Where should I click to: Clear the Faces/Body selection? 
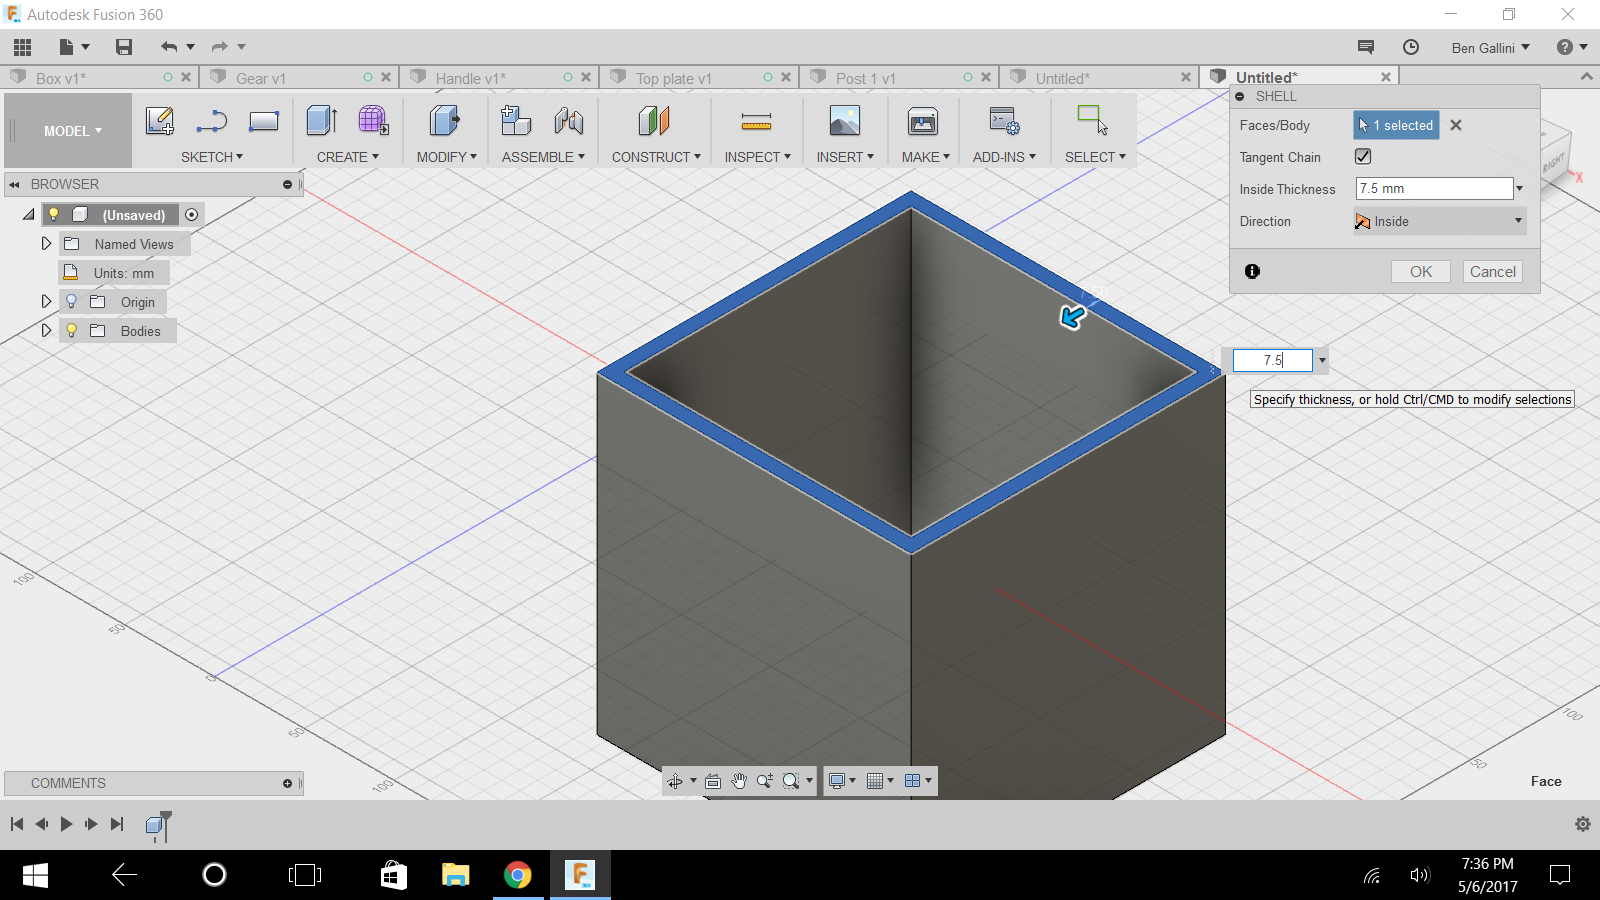[x=1456, y=125]
